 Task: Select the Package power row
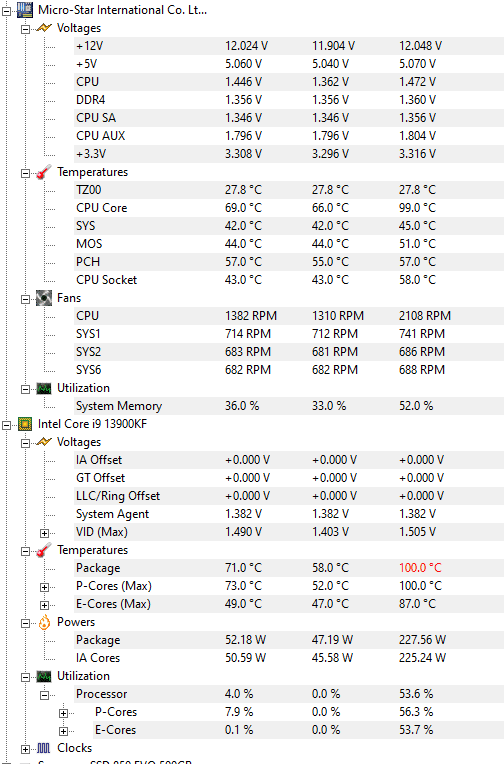(x=289, y=640)
